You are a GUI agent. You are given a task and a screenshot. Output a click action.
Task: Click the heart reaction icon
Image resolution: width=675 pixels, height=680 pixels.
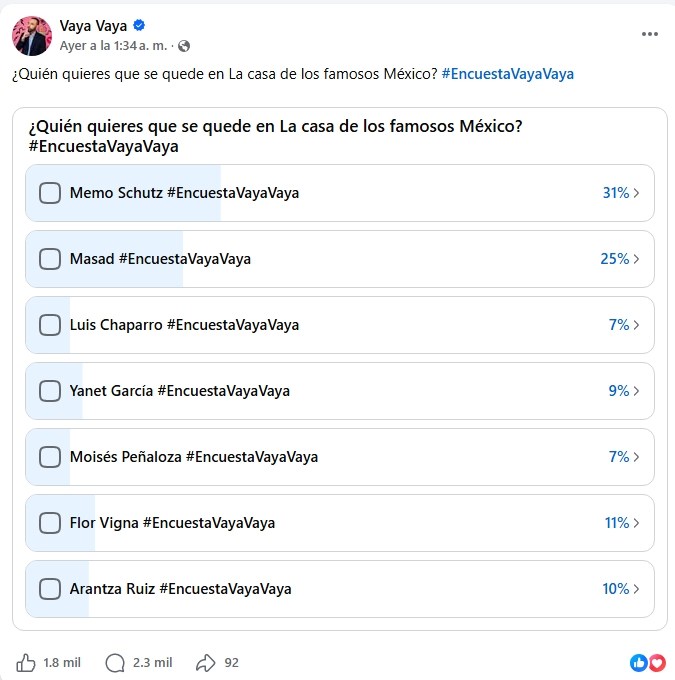[x=657, y=663]
